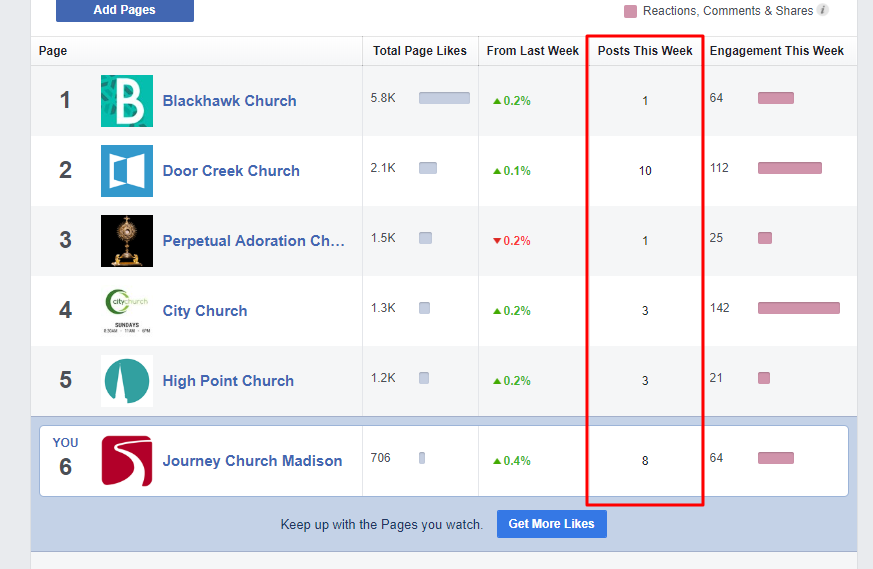
Task: Click the City Church logo icon
Action: tap(127, 311)
